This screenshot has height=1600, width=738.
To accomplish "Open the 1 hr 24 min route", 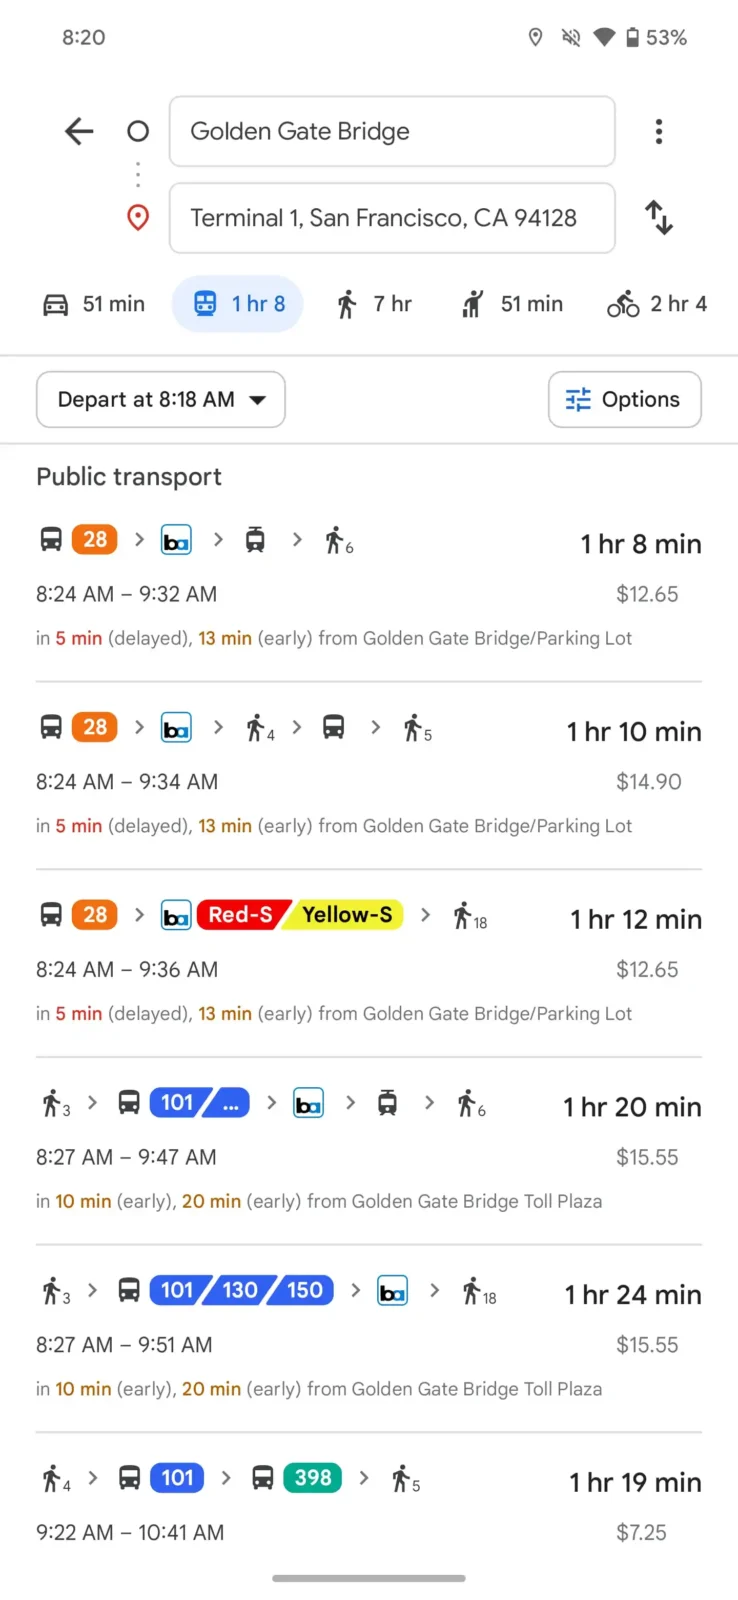I will (x=368, y=1340).
